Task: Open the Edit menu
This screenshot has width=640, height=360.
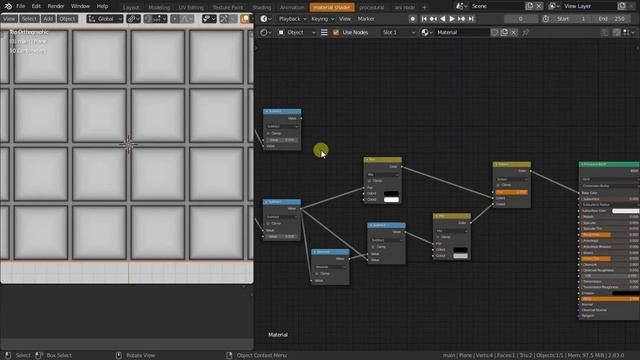Action: point(36,6)
